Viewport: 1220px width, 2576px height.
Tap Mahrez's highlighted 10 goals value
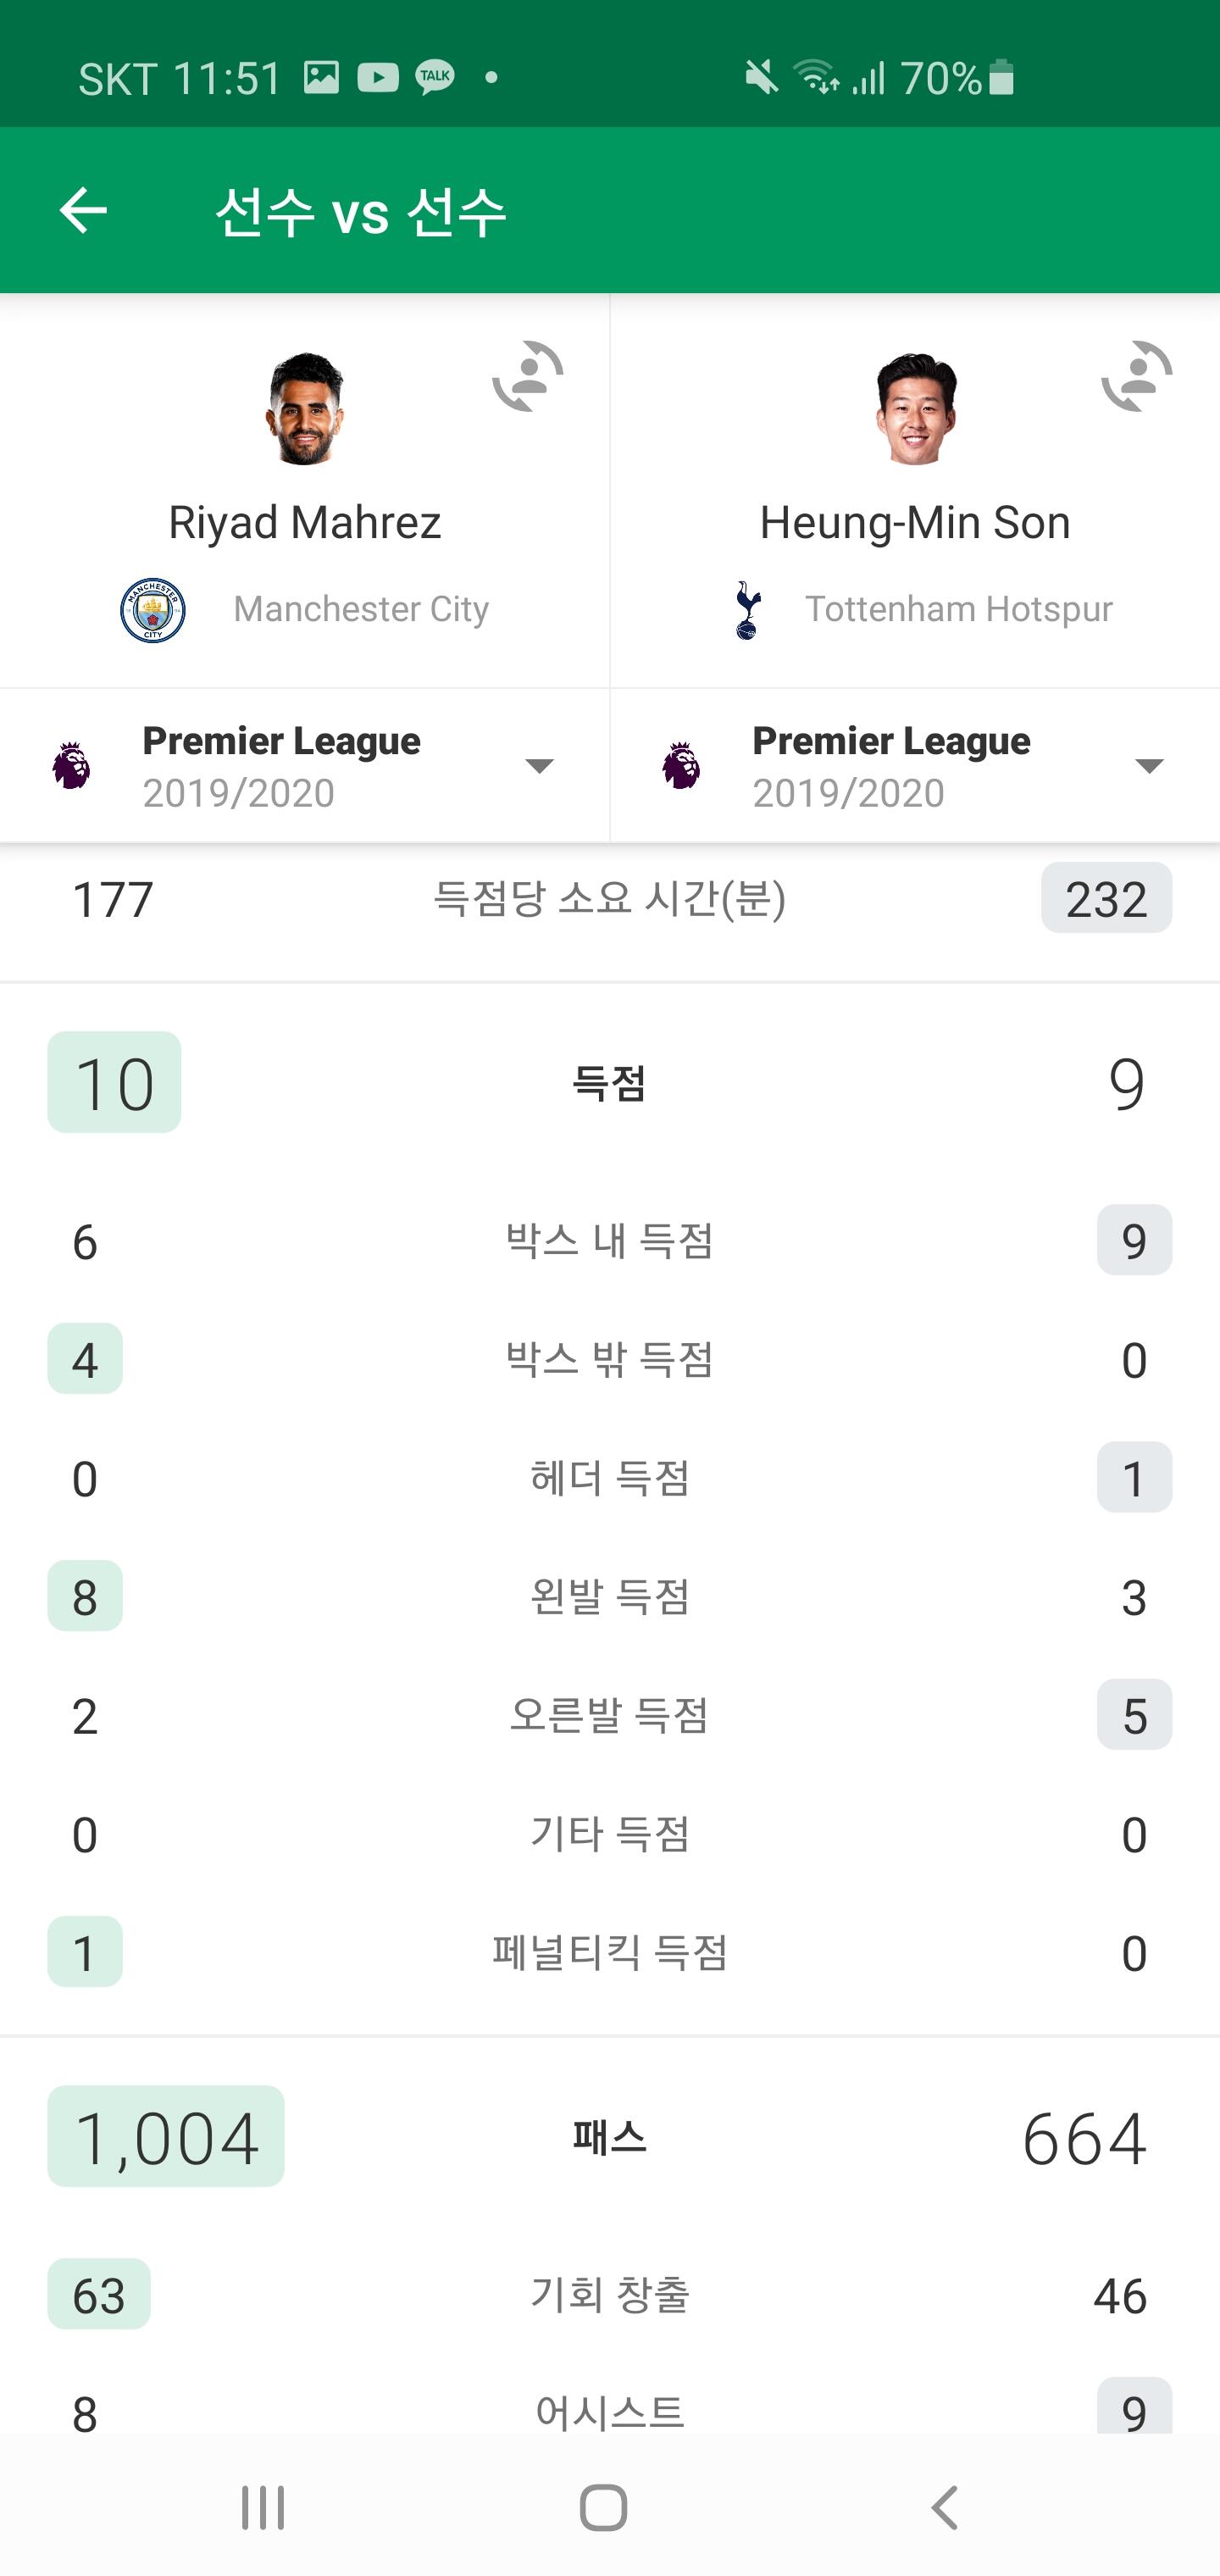114,1083
